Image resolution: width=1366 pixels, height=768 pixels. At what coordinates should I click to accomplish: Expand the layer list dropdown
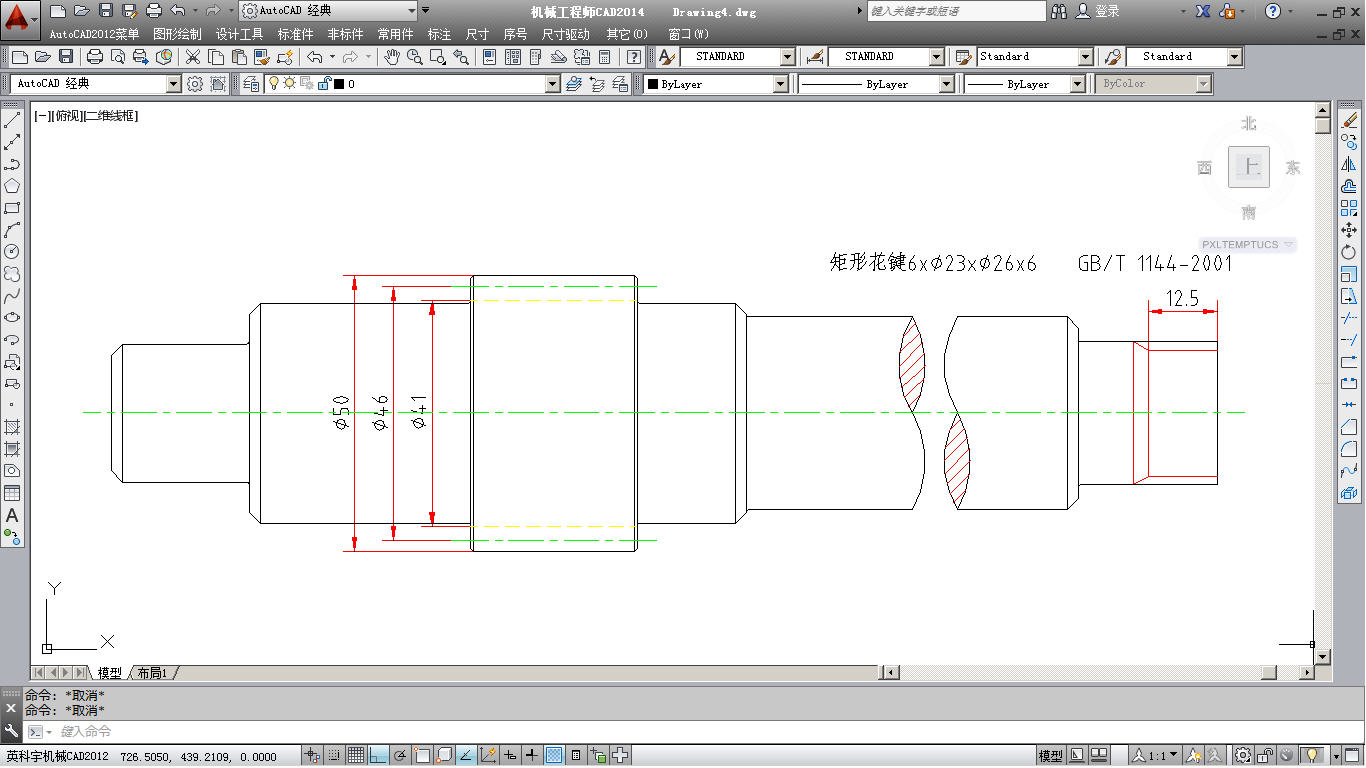tap(552, 85)
